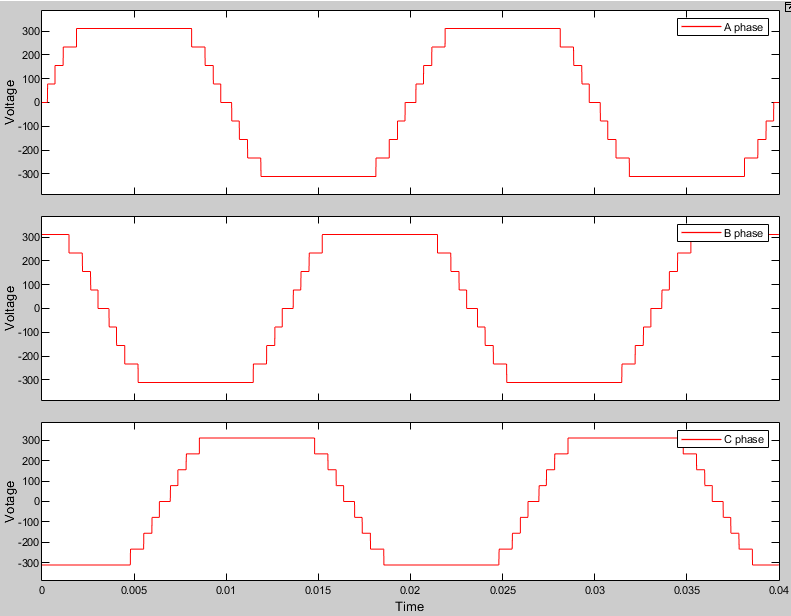Click the -200 y-tick label of the C phase plot

pos(29,542)
